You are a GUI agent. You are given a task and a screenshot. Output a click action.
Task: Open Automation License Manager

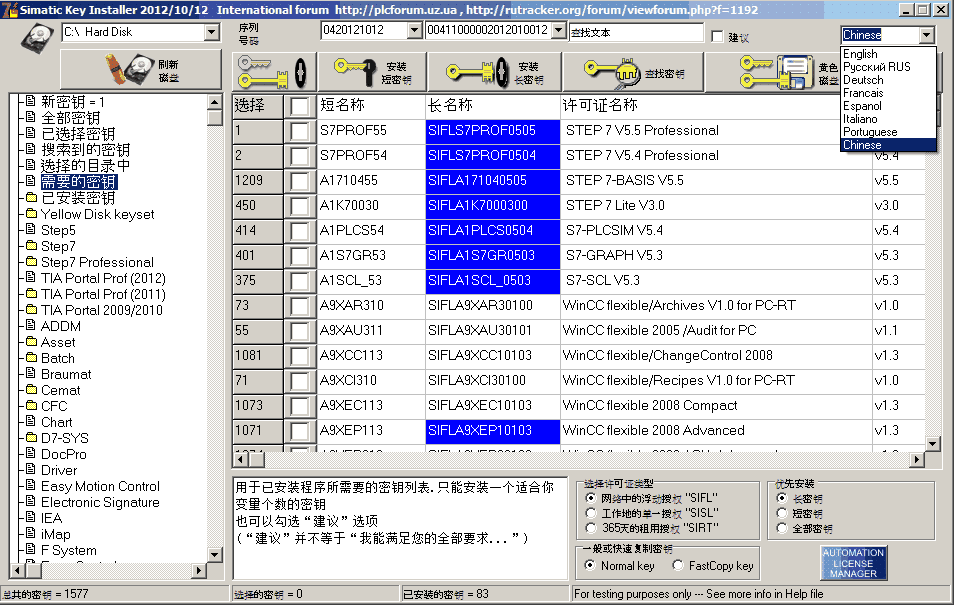pos(853,563)
